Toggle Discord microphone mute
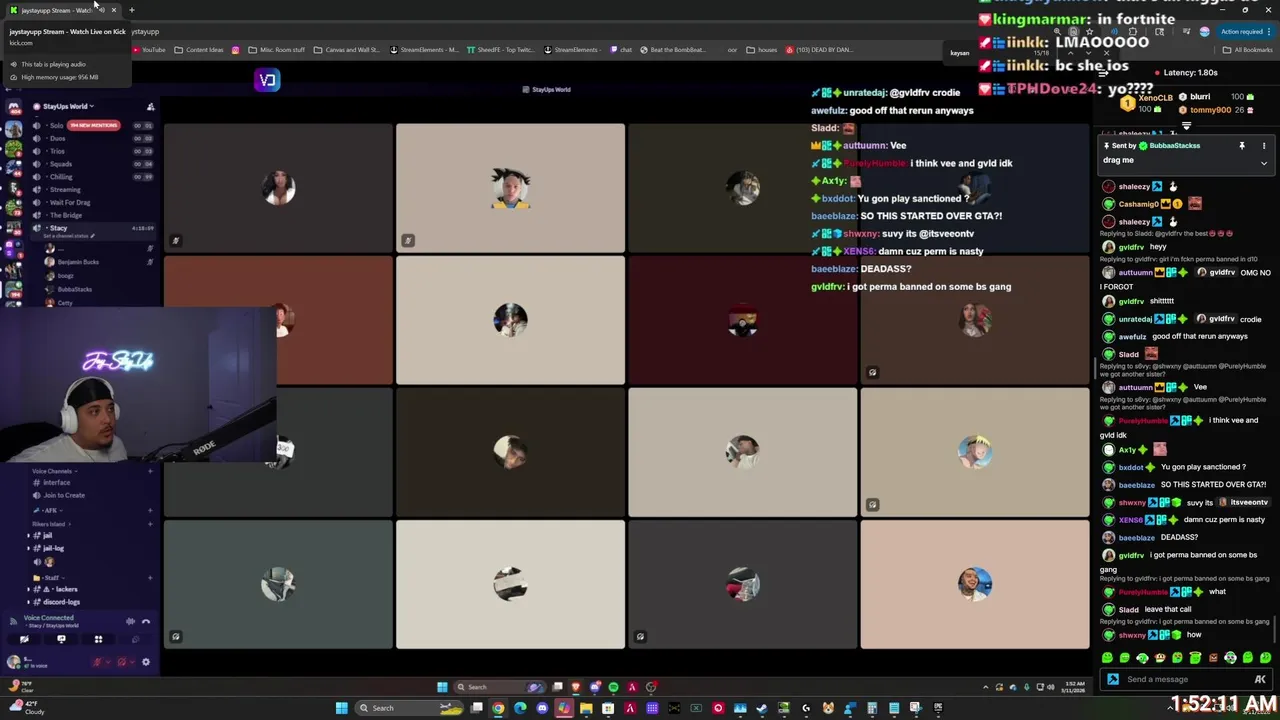Screen dimensions: 1280x720 [98, 662]
